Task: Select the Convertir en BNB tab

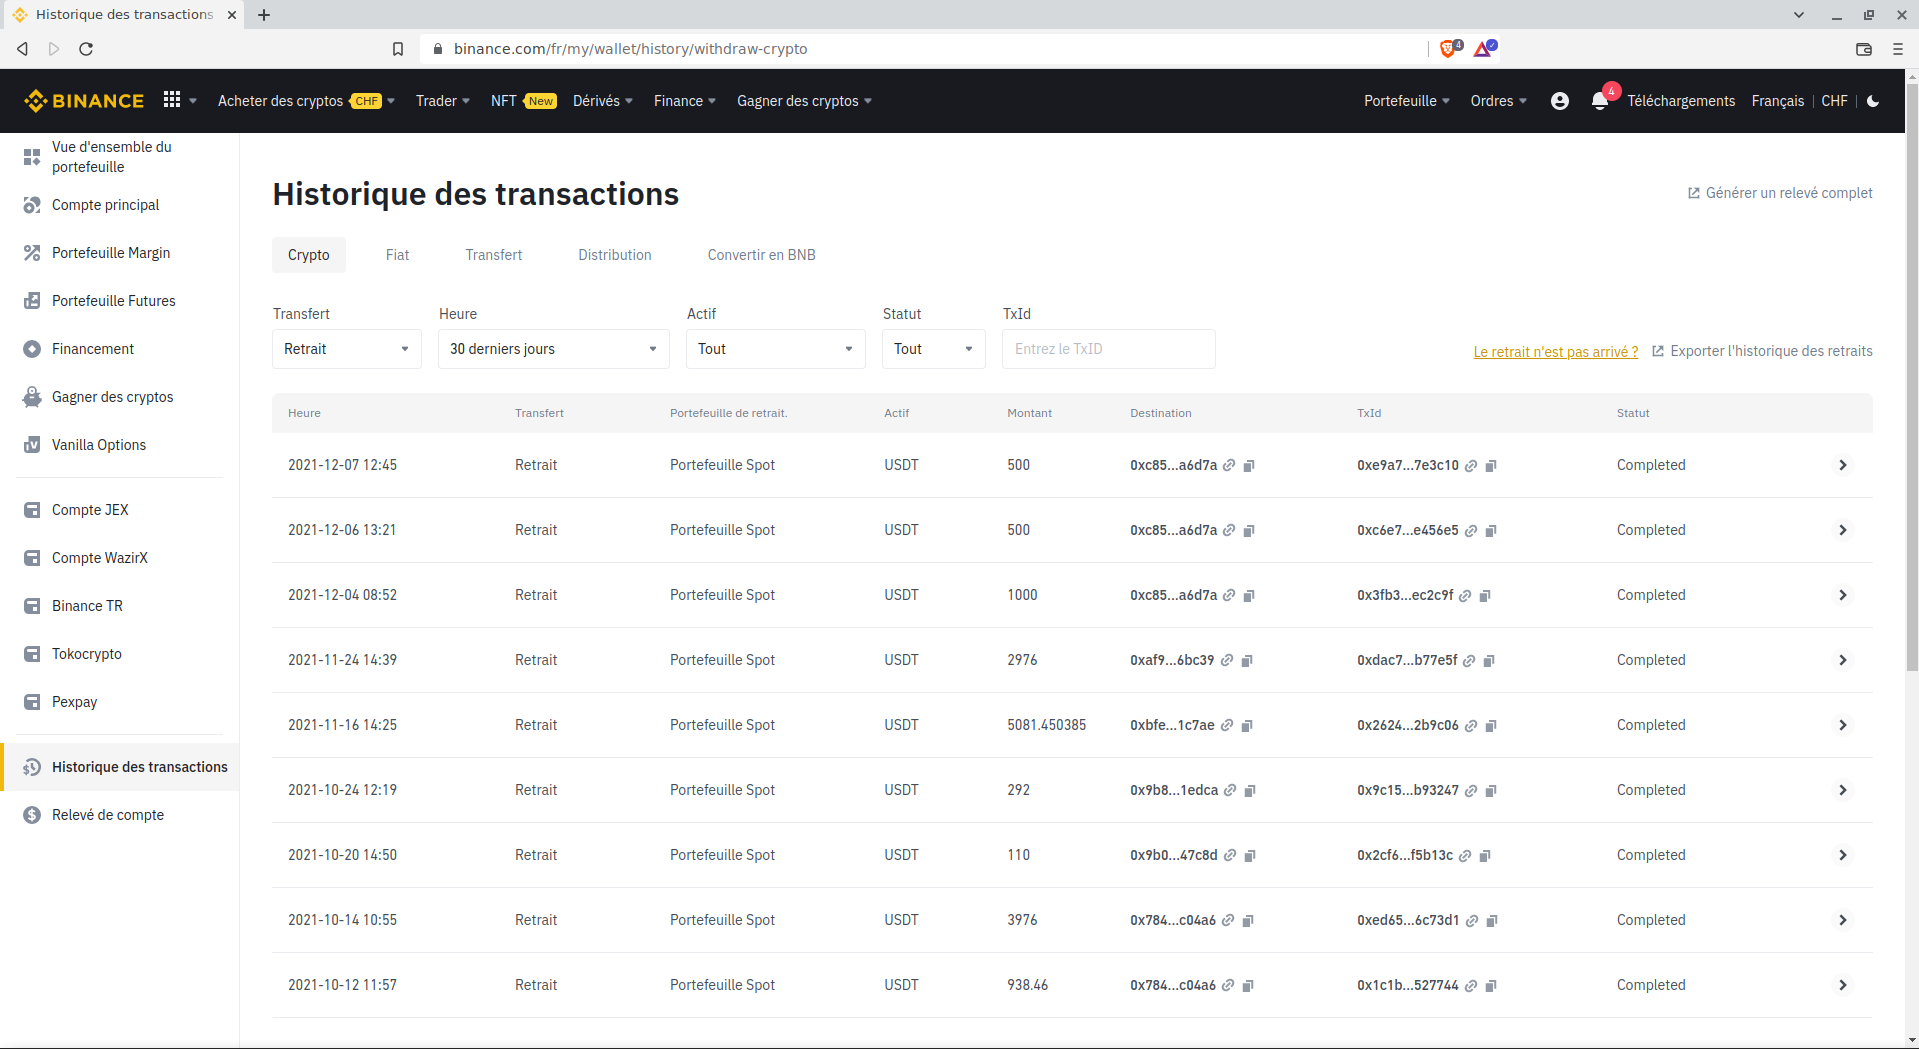Action: (761, 255)
